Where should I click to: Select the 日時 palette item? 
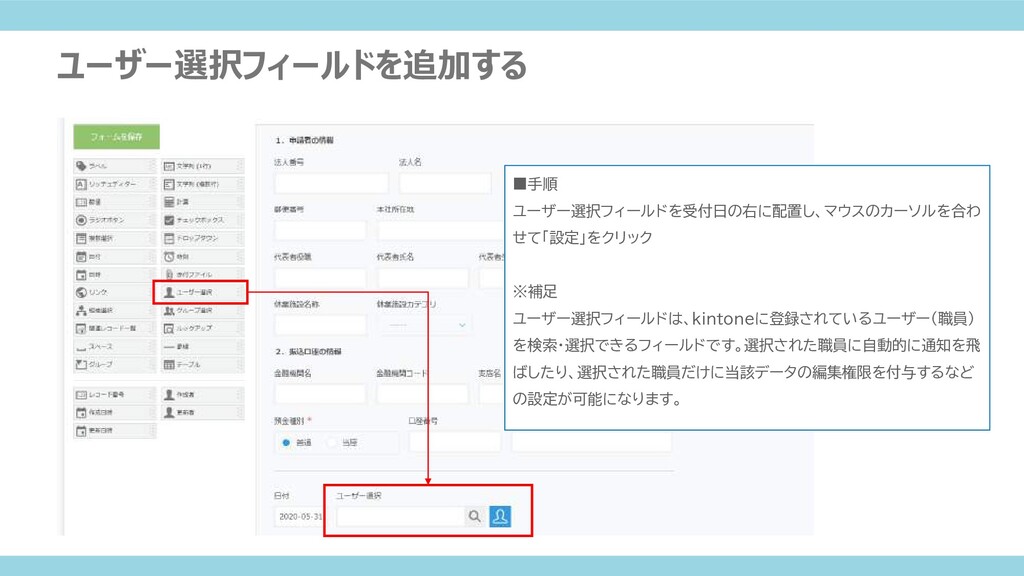tap(115, 274)
